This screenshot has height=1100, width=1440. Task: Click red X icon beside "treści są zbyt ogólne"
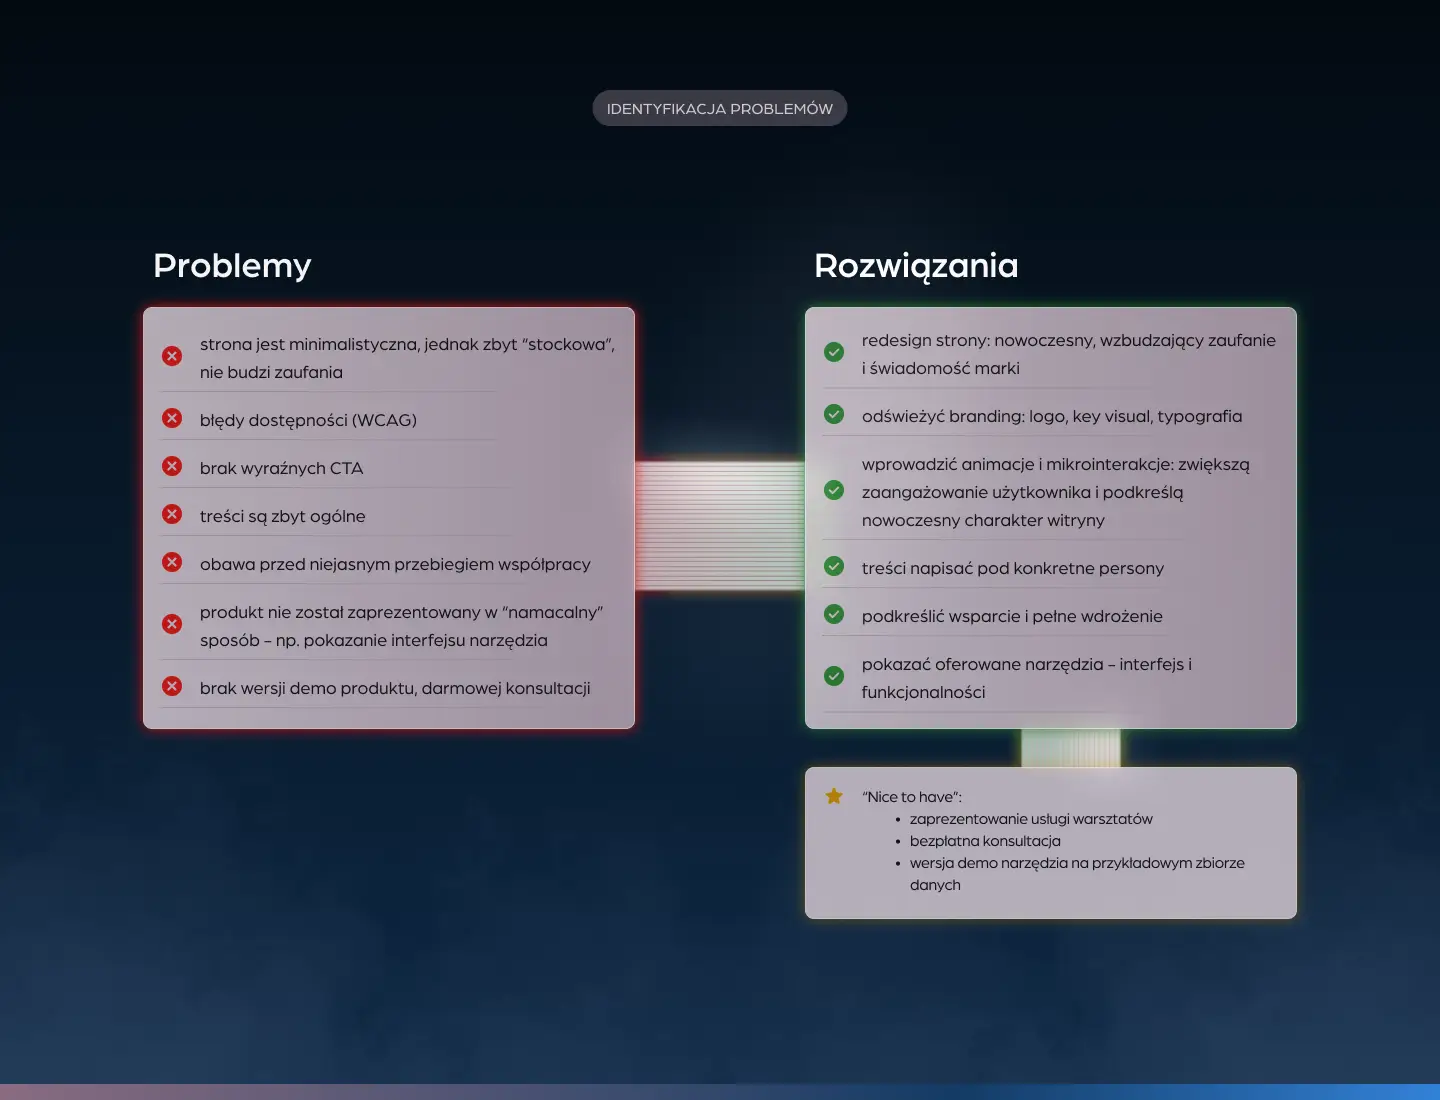(172, 514)
